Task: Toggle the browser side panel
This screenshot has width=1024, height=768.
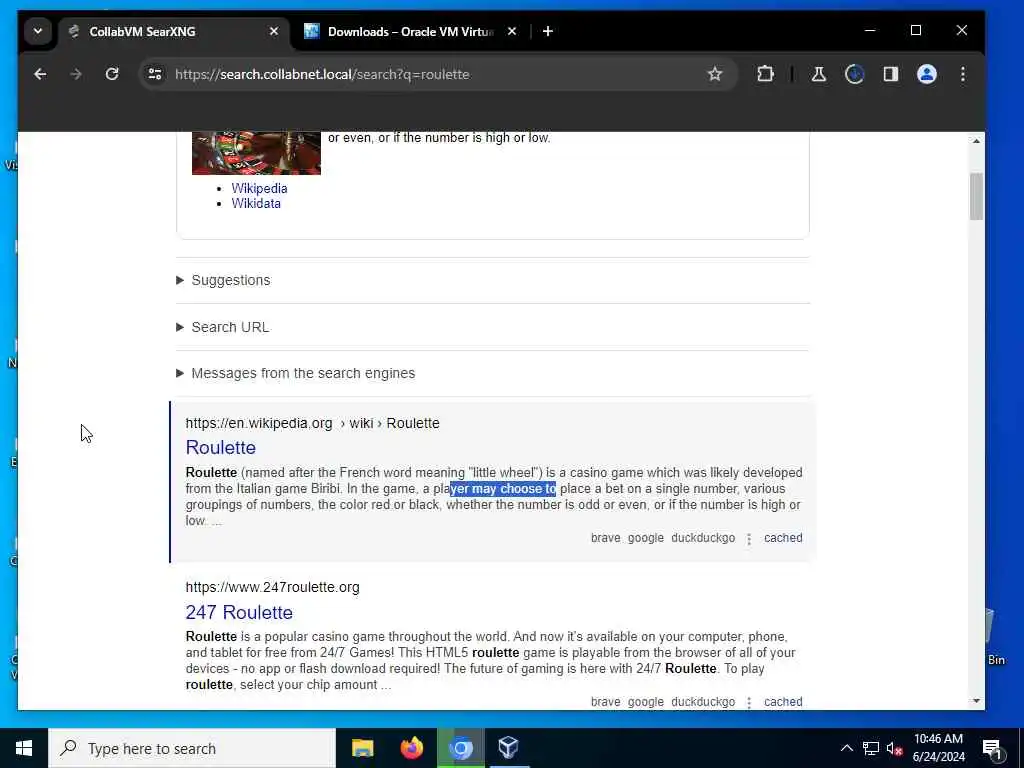Action: point(890,74)
